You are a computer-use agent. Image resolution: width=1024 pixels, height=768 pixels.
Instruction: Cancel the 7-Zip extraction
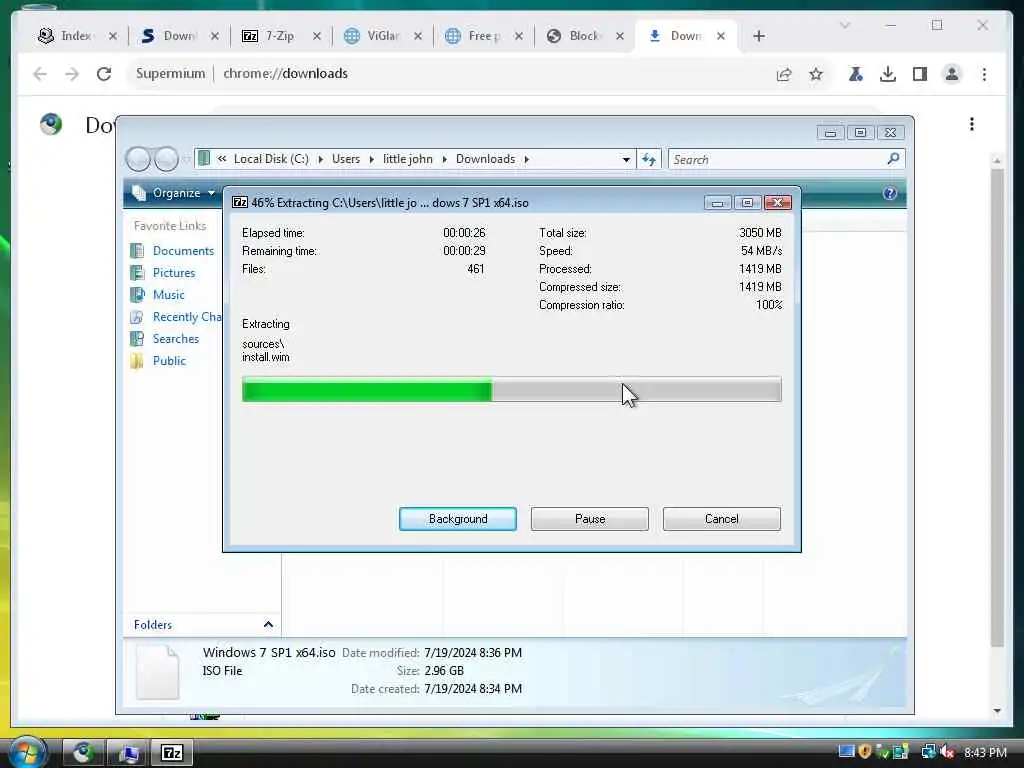pos(722,519)
